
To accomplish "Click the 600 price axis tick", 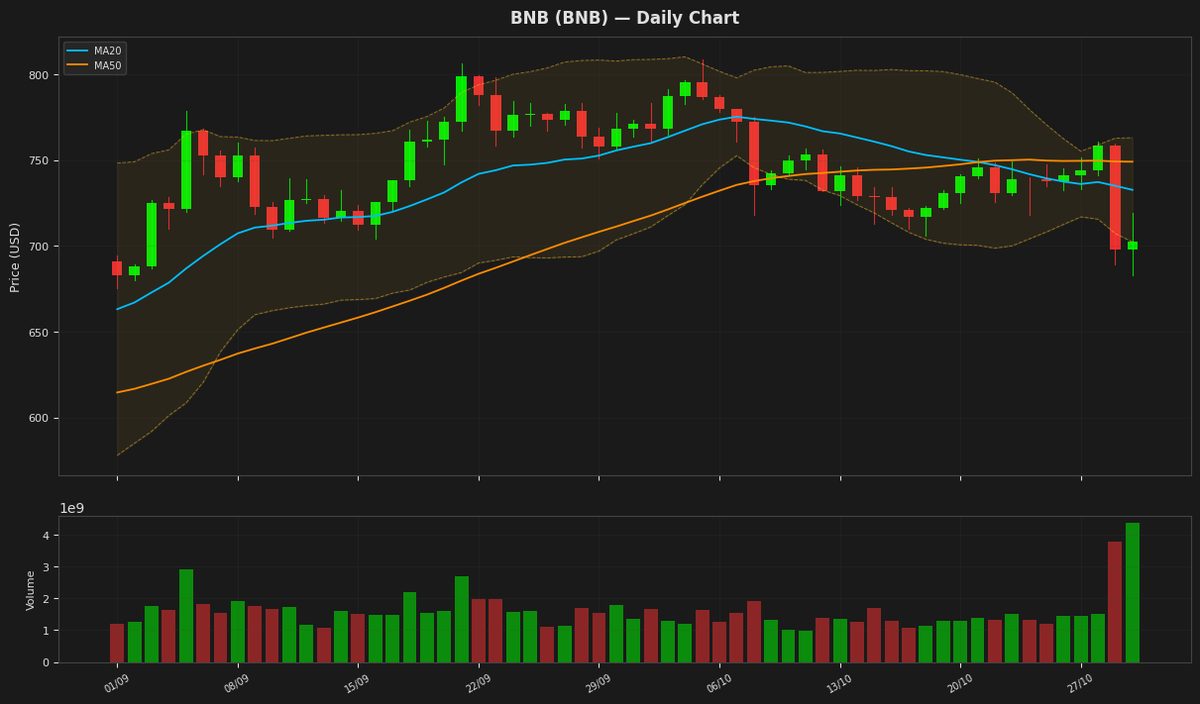I will click(39, 419).
